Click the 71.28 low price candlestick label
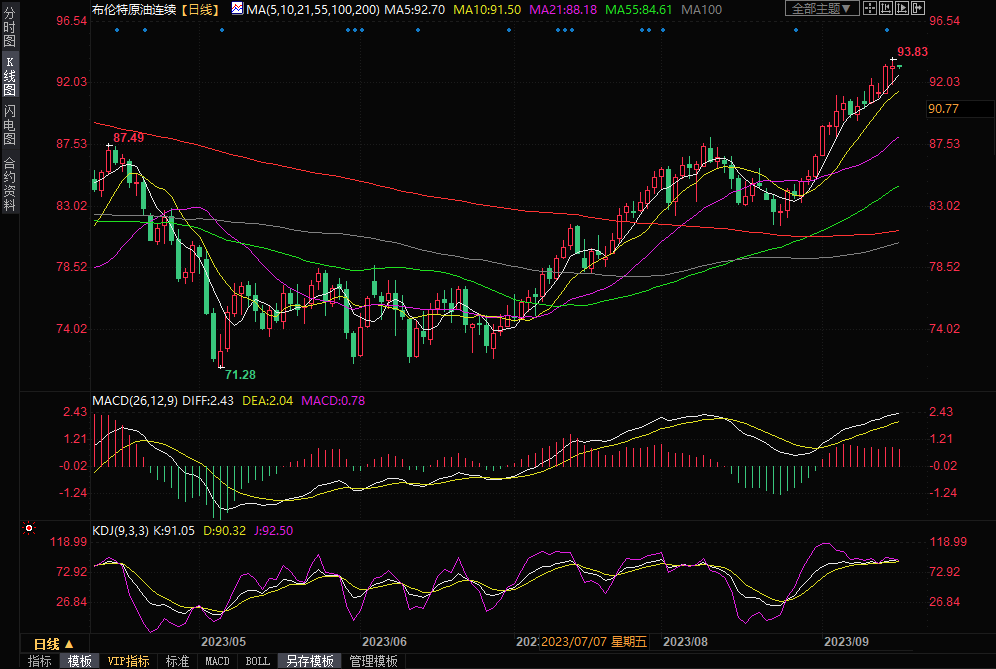996x669 pixels. point(240,374)
